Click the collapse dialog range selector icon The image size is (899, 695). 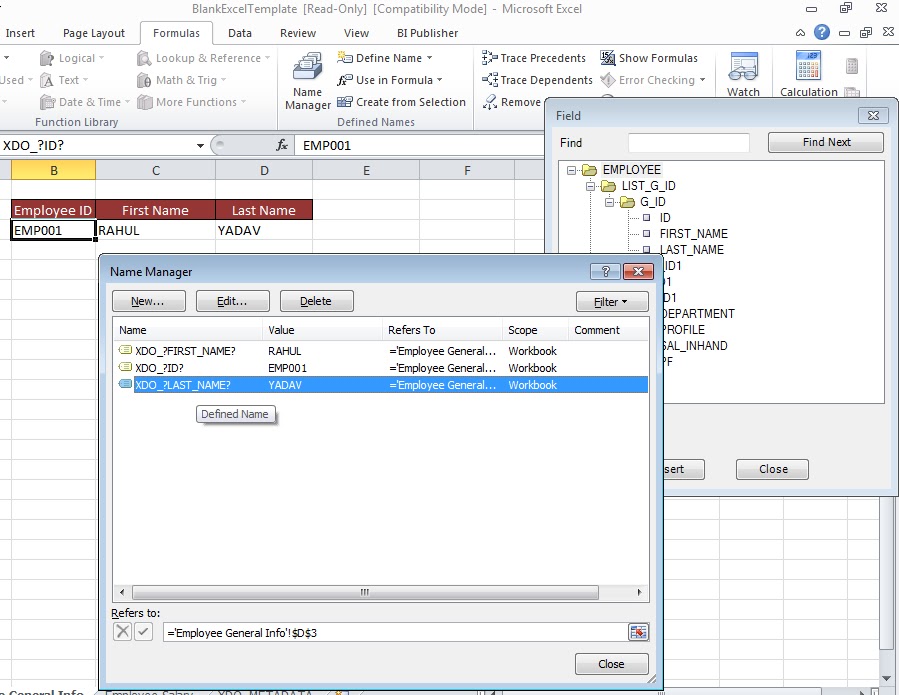click(x=638, y=632)
